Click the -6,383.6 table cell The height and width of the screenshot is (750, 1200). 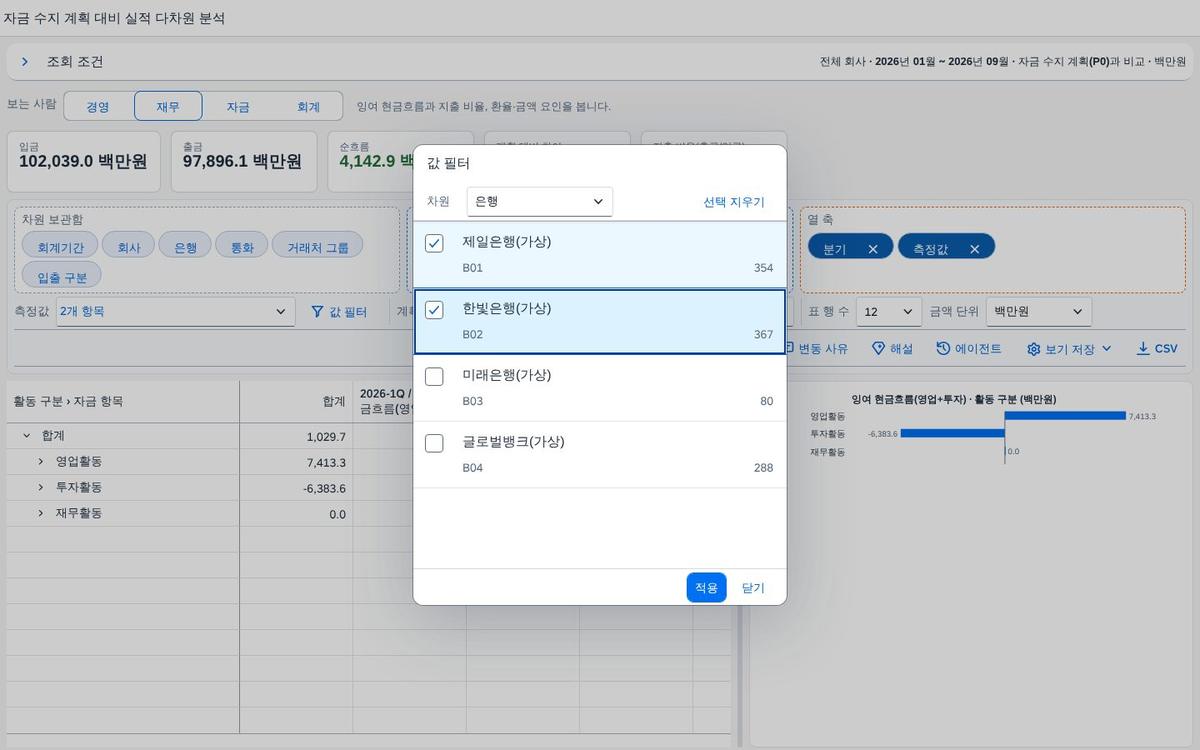click(296, 488)
